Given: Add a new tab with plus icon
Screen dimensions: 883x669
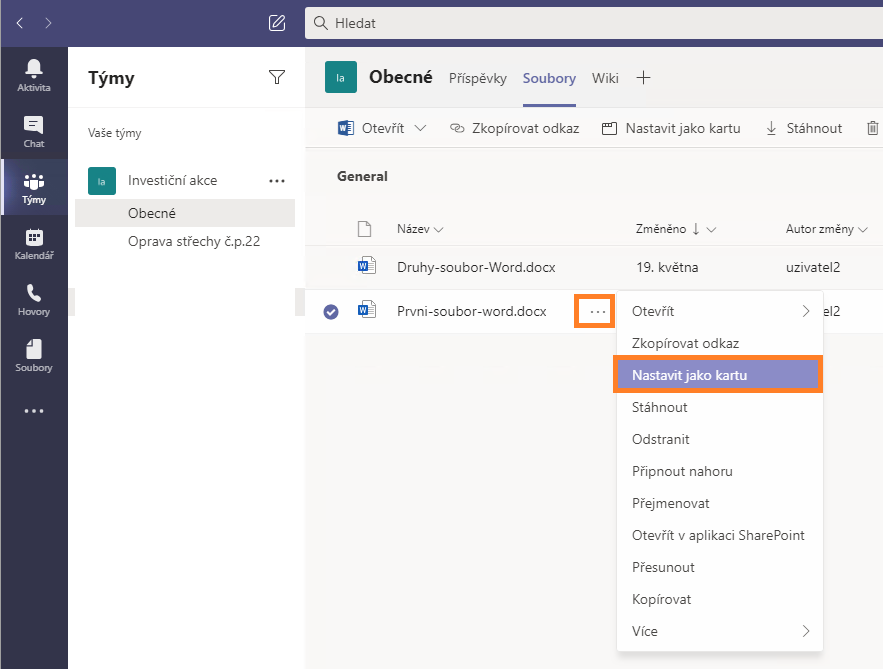Looking at the screenshot, I should tap(643, 78).
